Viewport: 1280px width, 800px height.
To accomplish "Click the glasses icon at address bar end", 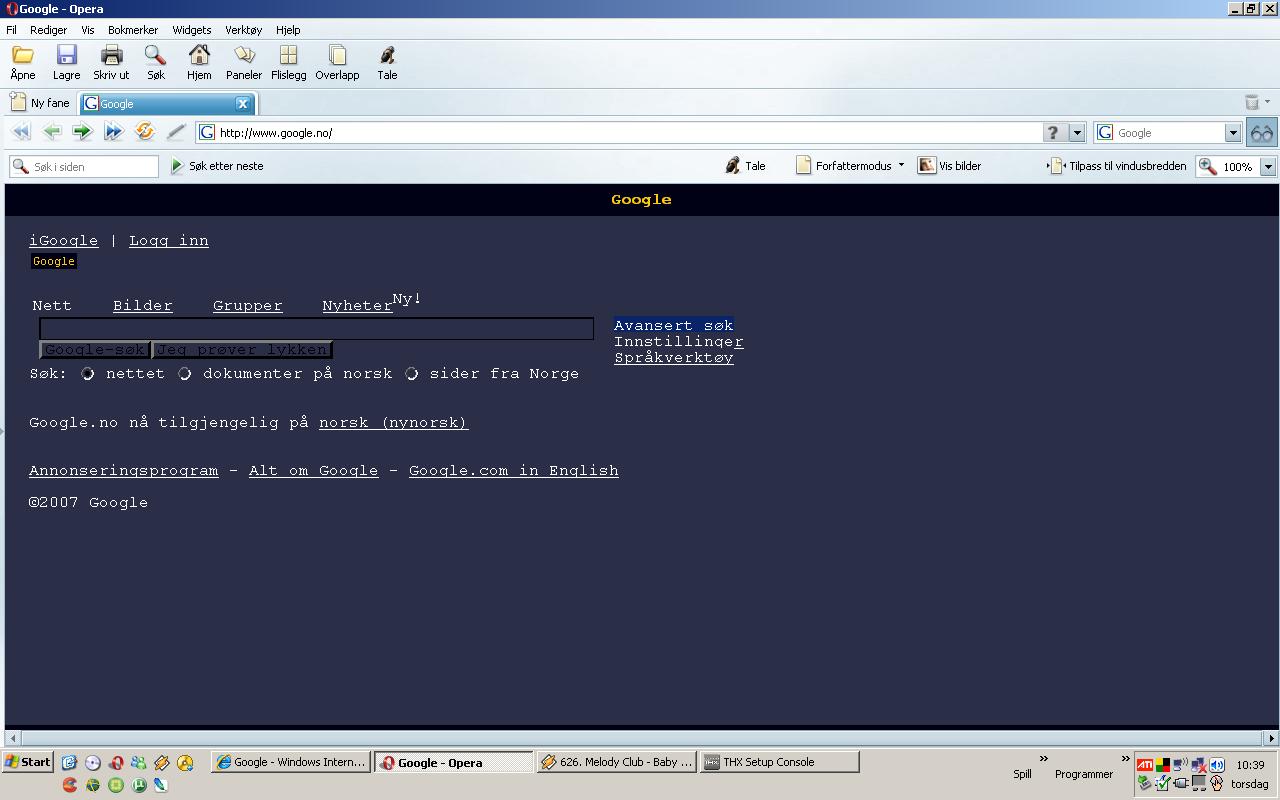I will (1262, 132).
